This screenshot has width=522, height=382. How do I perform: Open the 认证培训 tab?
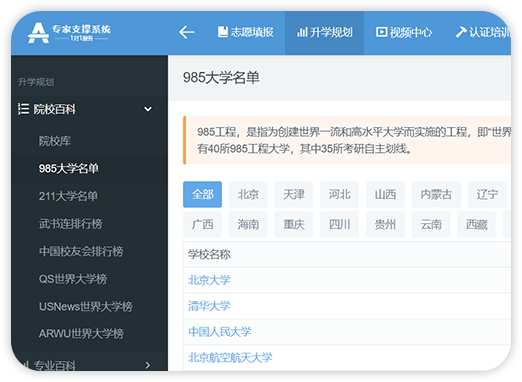(483, 32)
